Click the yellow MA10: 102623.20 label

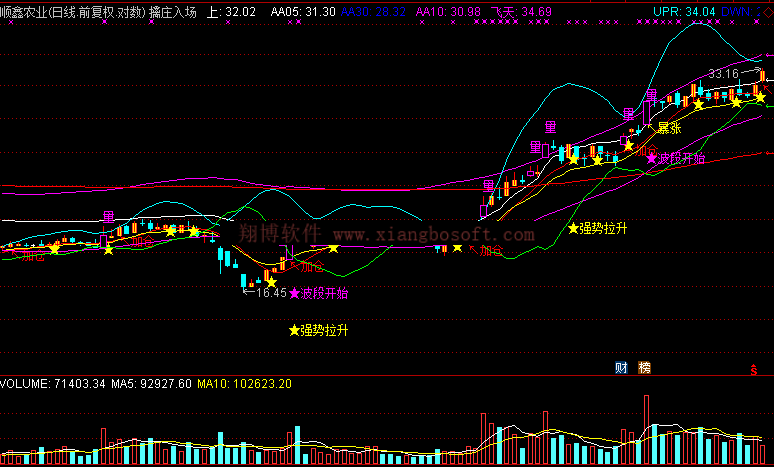click(244, 384)
